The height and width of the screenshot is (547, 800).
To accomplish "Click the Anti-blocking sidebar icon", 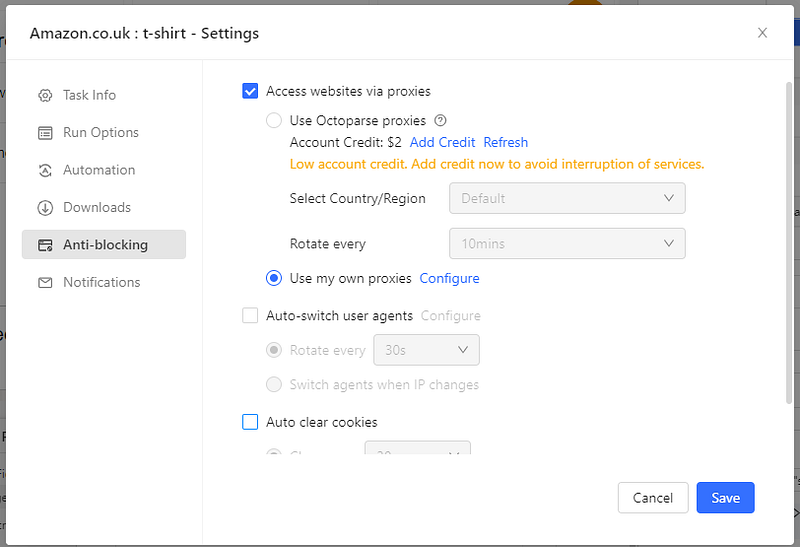I will pos(45,245).
